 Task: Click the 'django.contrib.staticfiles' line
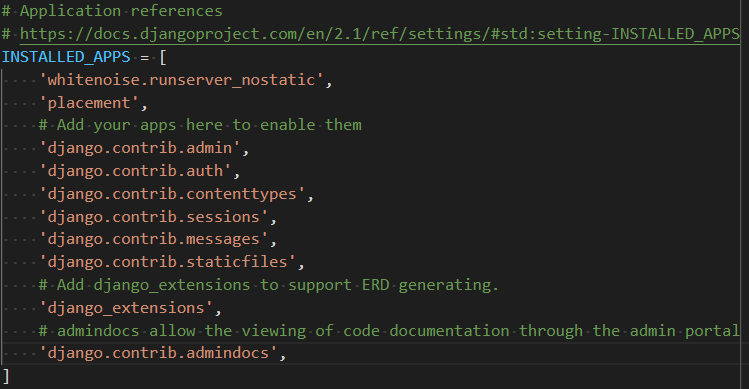[x=167, y=262]
